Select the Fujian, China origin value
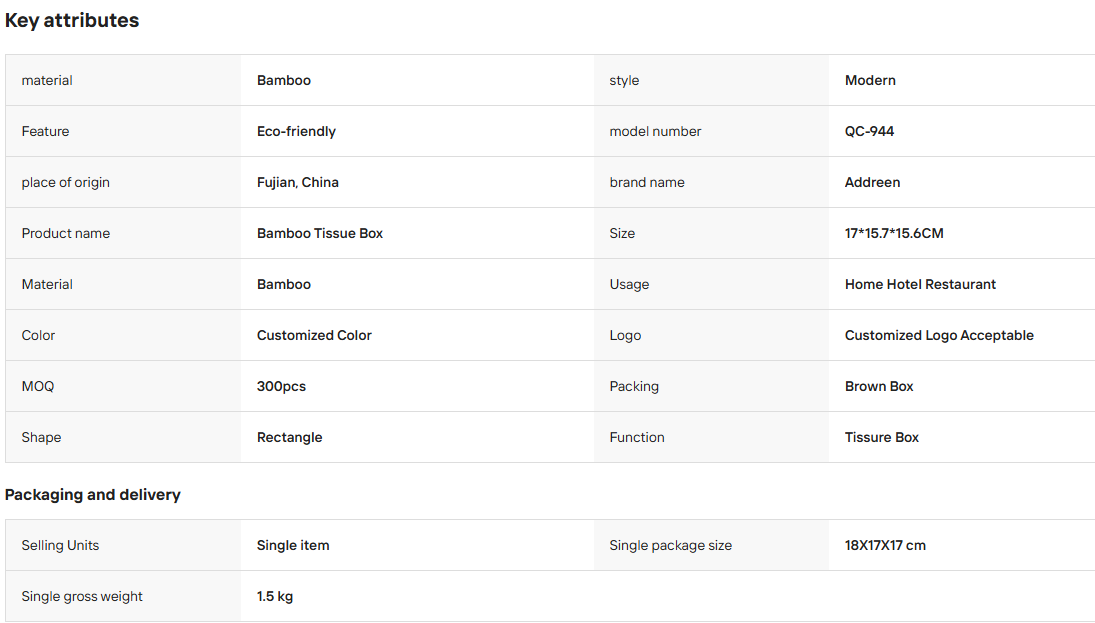 pos(297,182)
